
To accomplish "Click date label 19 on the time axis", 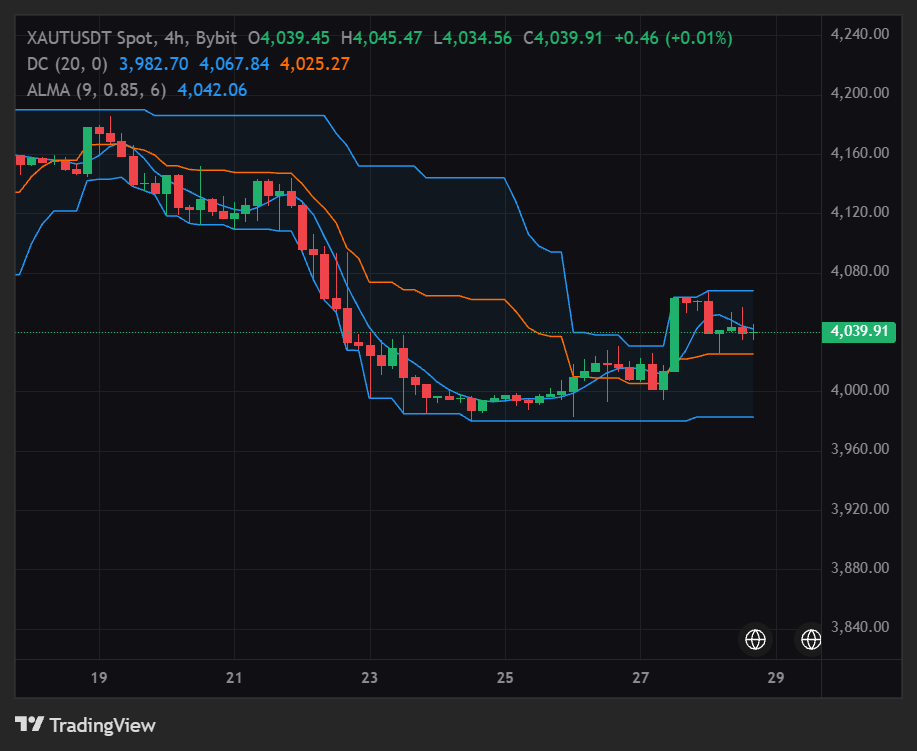I will pos(99,678).
